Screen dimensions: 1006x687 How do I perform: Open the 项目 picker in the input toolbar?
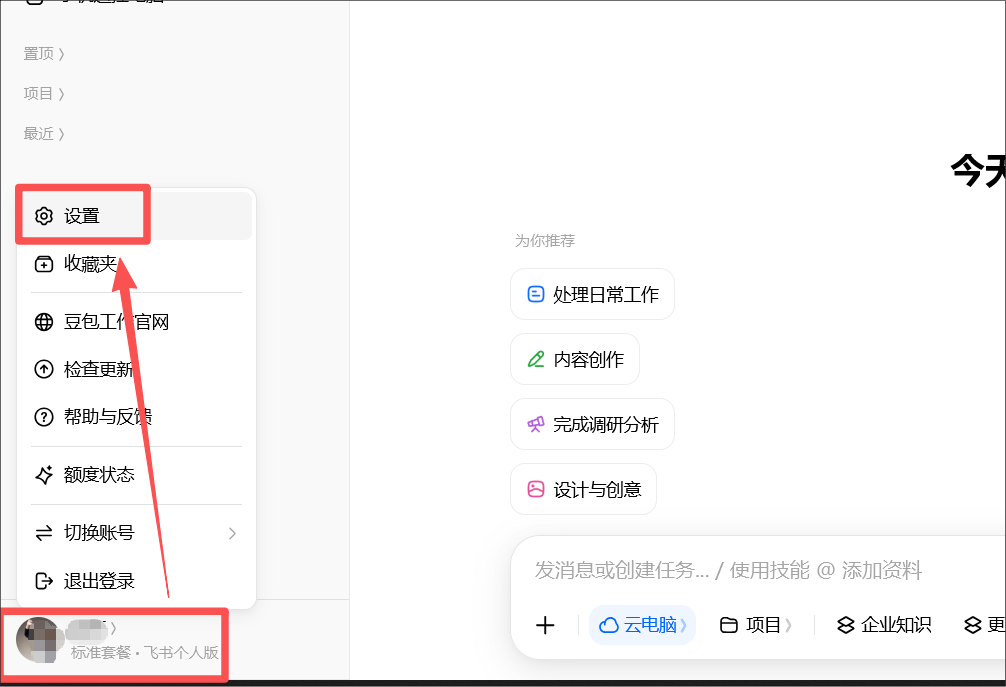pyautogui.click(x=755, y=625)
